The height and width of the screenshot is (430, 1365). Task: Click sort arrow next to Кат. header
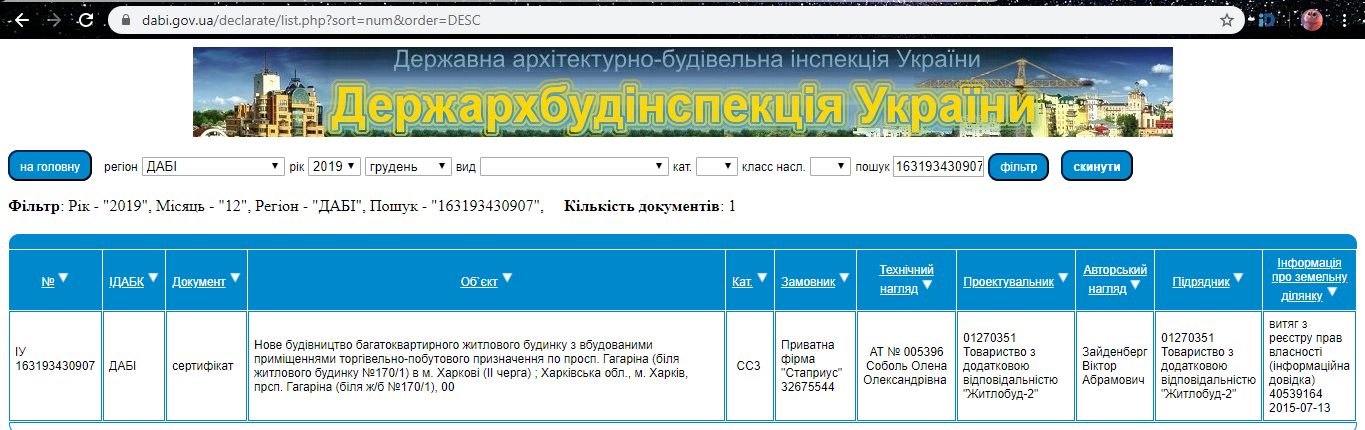pyautogui.click(x=762, y=278)
